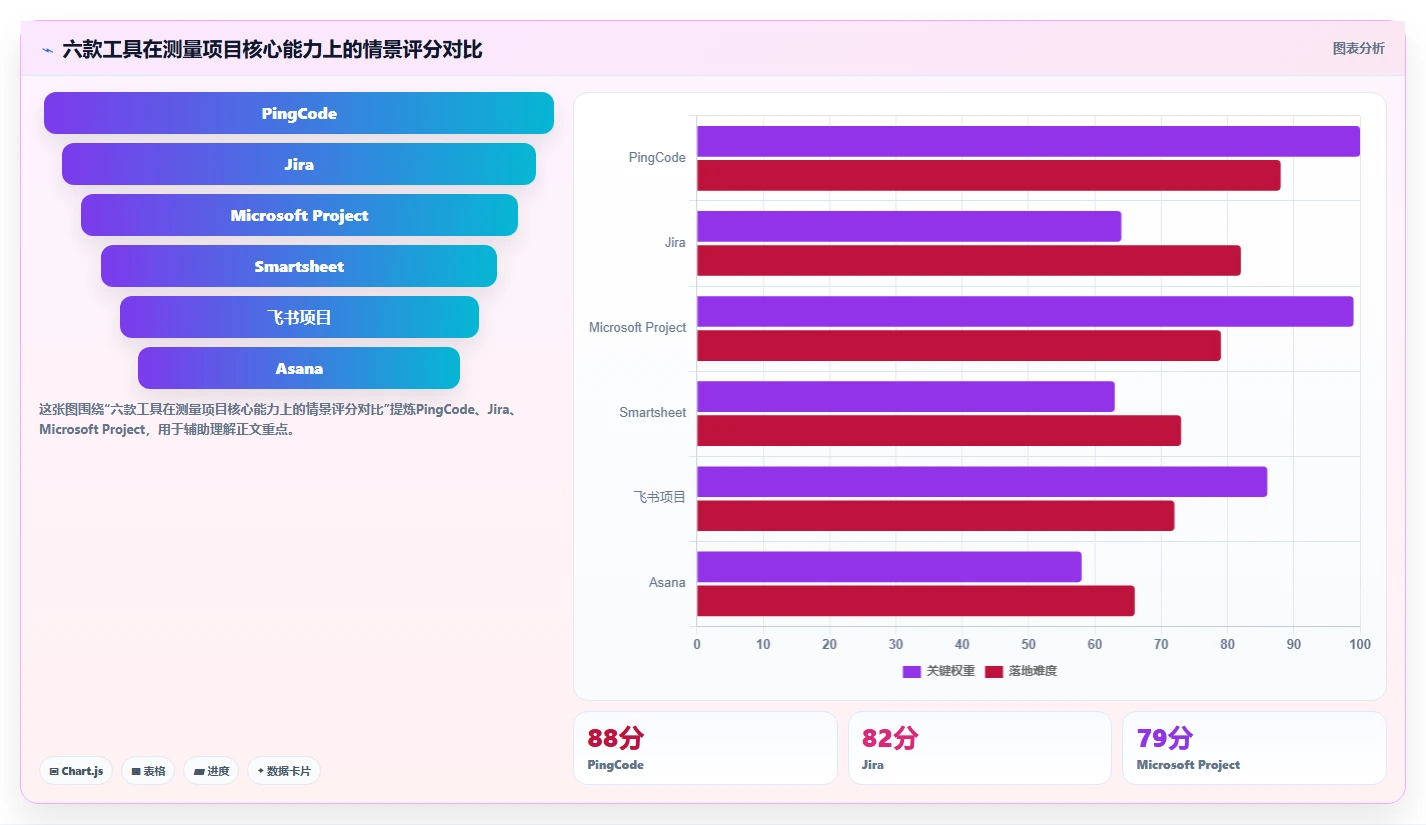Click the Jira red 落地难度 bar
The image size is (1426, 825).
[x=969, y=260]
